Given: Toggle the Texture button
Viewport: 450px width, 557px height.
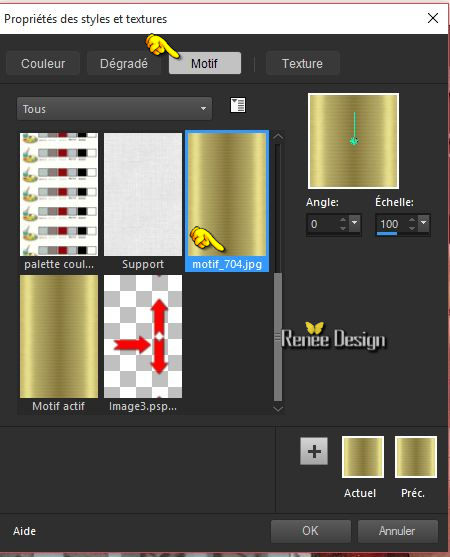Looking at the screenshot, I should [303, 64].
